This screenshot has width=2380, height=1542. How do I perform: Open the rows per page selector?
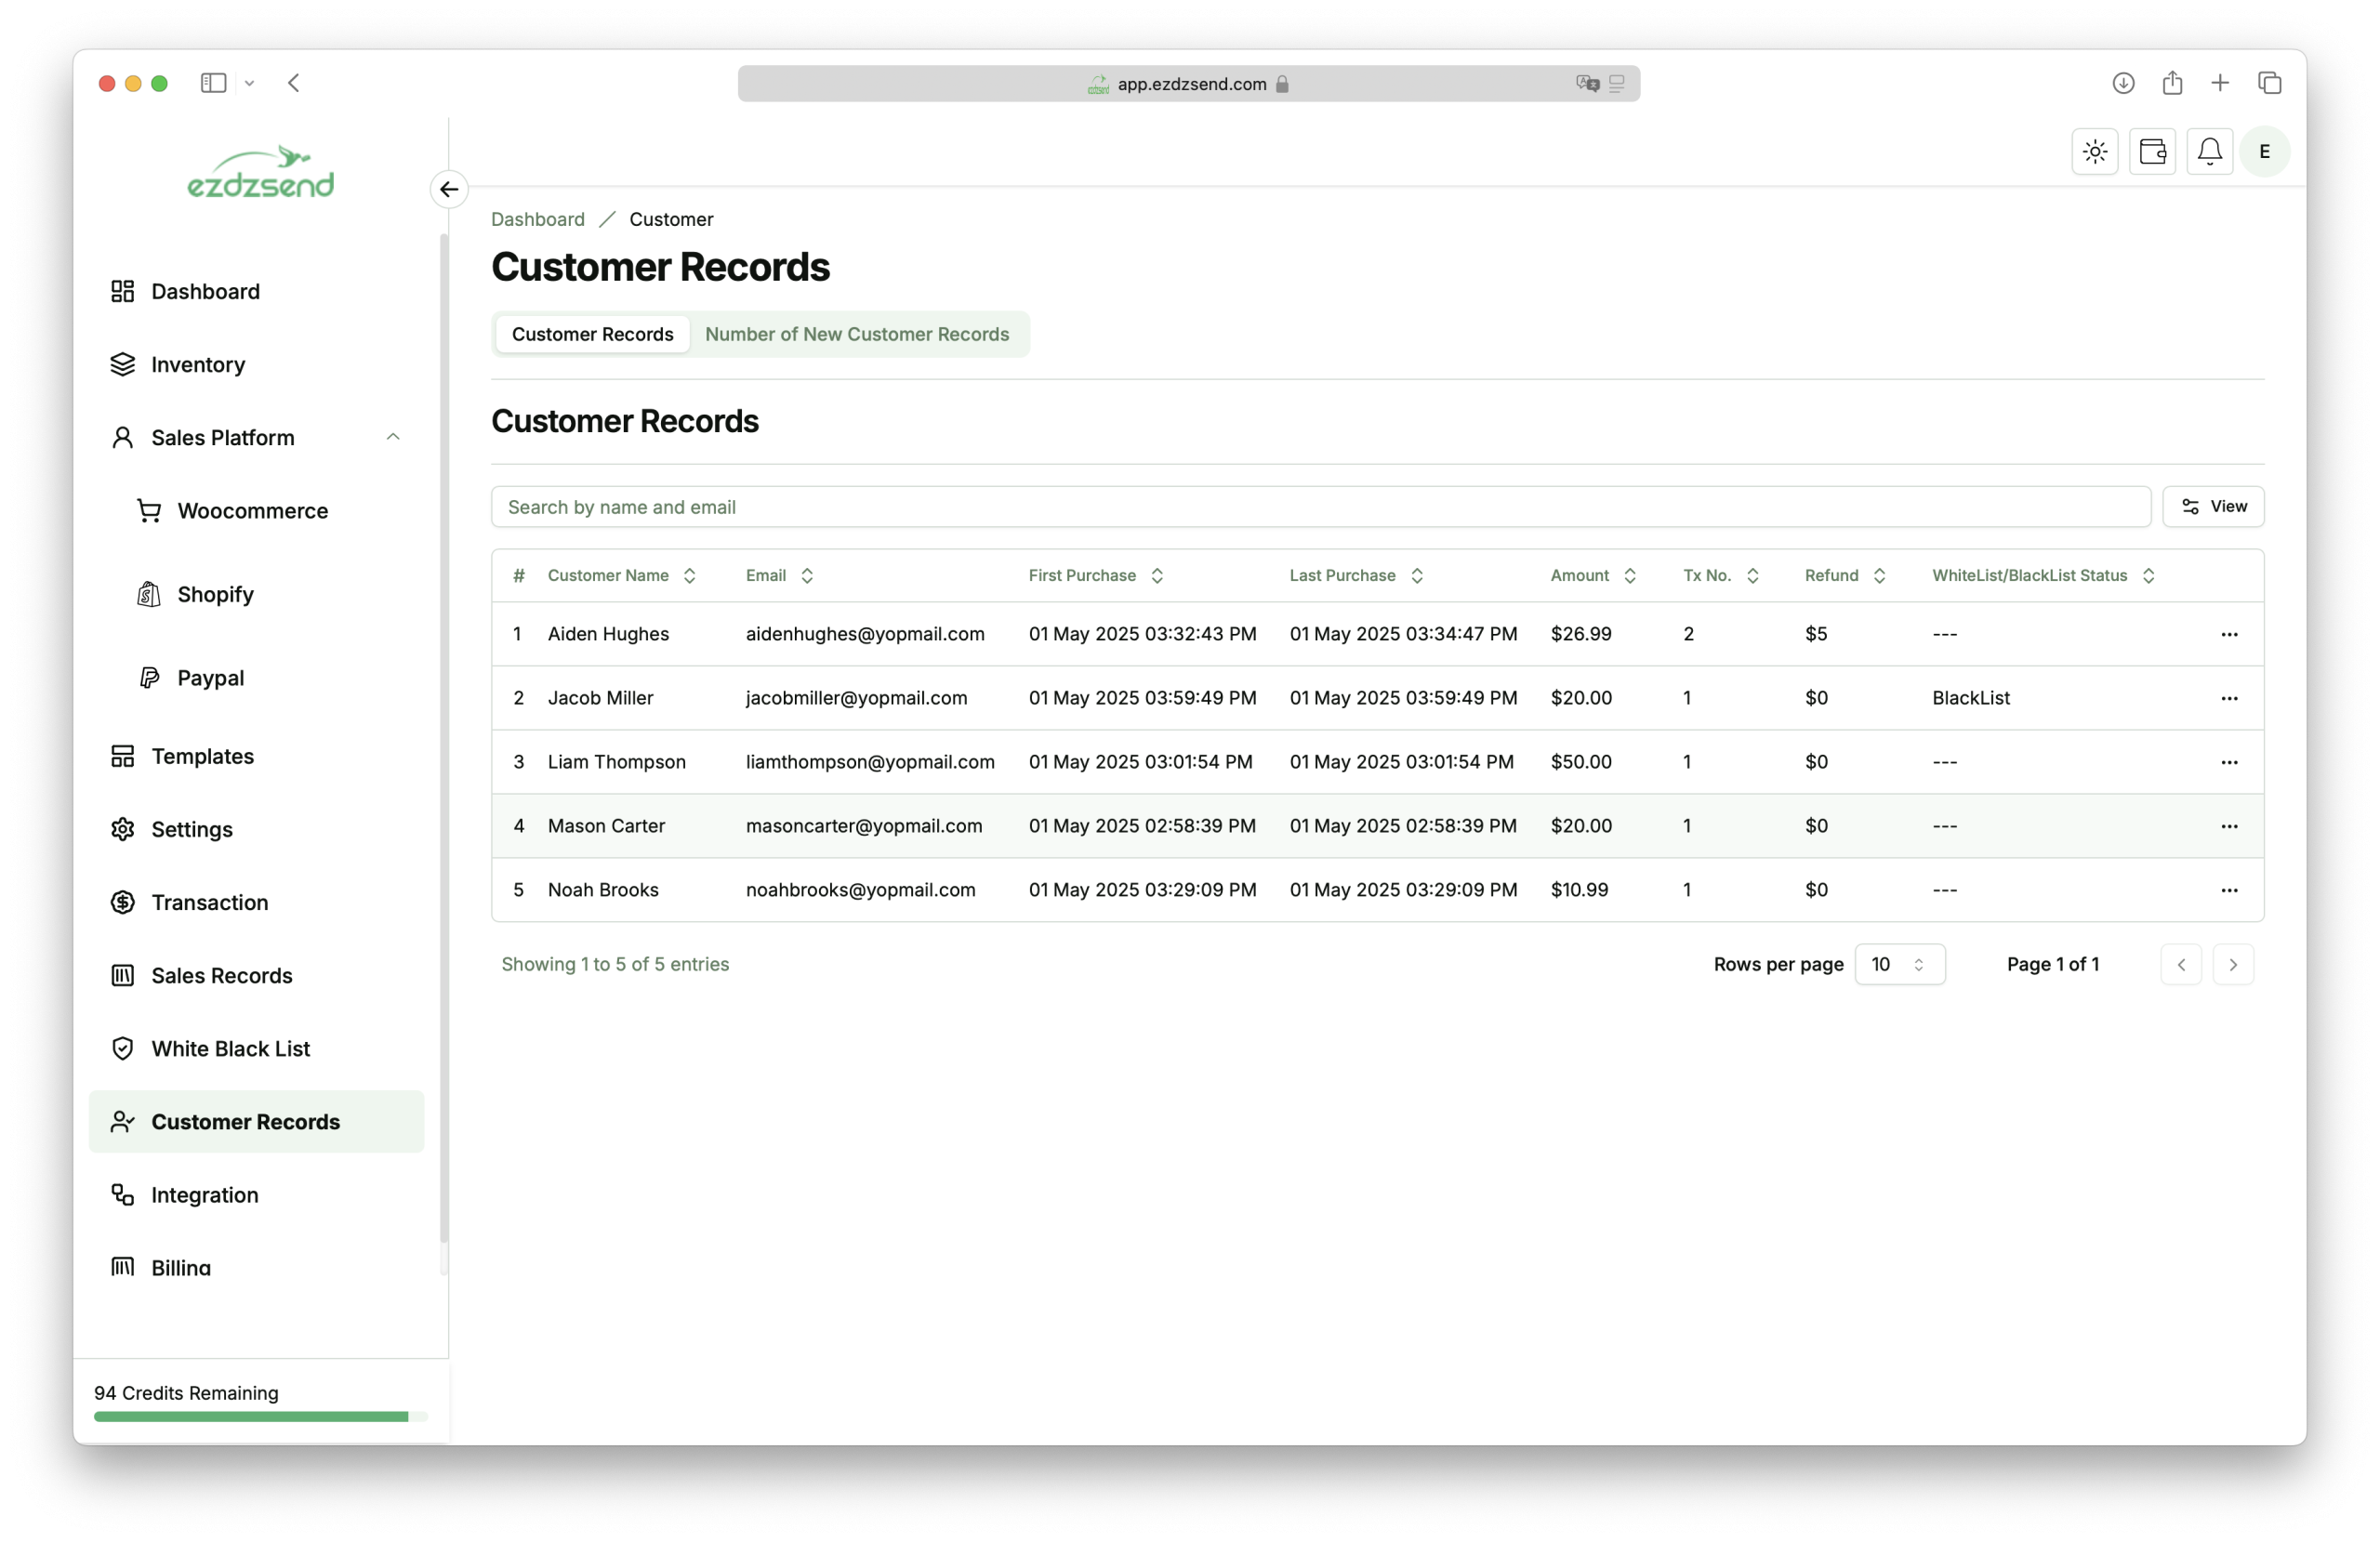(1899, 964)
